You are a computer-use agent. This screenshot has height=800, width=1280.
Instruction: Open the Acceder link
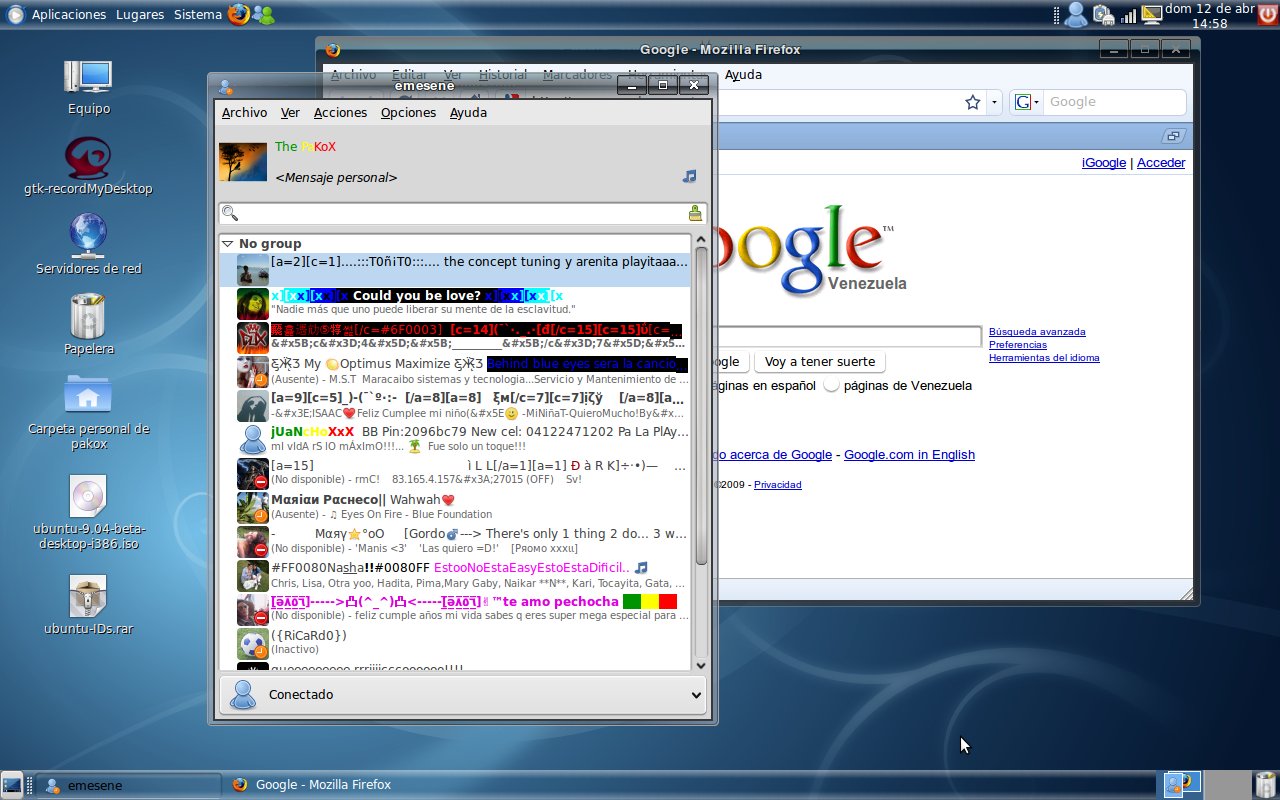pos(1161,163)
